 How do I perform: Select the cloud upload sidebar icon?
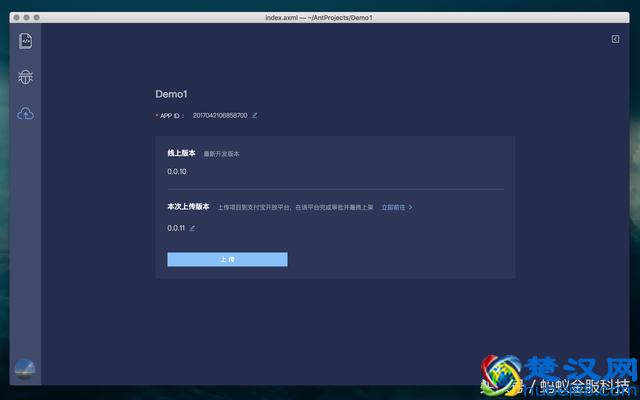[25, 113]
